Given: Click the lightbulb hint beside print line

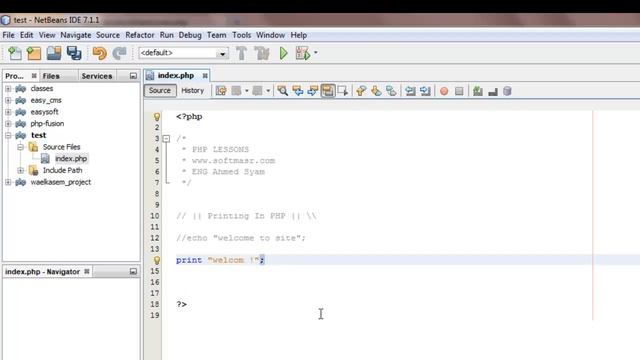Looking at the screenshot, I should tap(157, 260).
